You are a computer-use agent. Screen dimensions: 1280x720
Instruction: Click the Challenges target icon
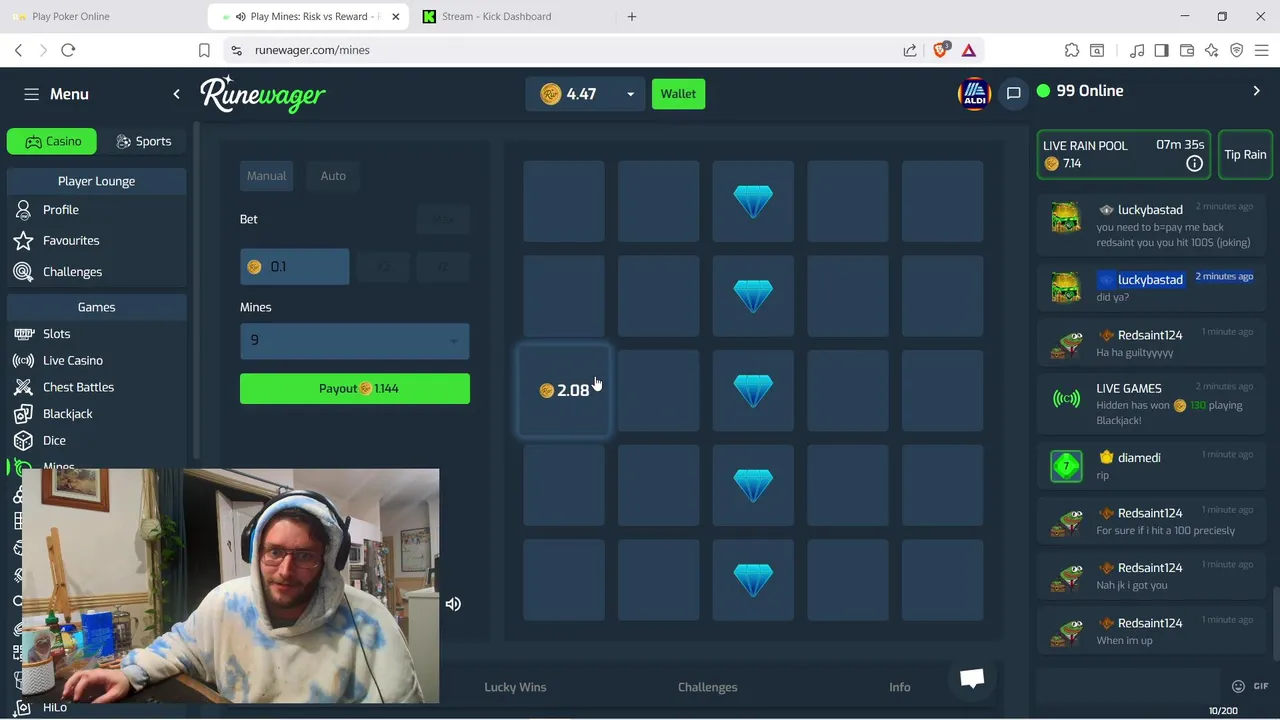click(23, 272)
